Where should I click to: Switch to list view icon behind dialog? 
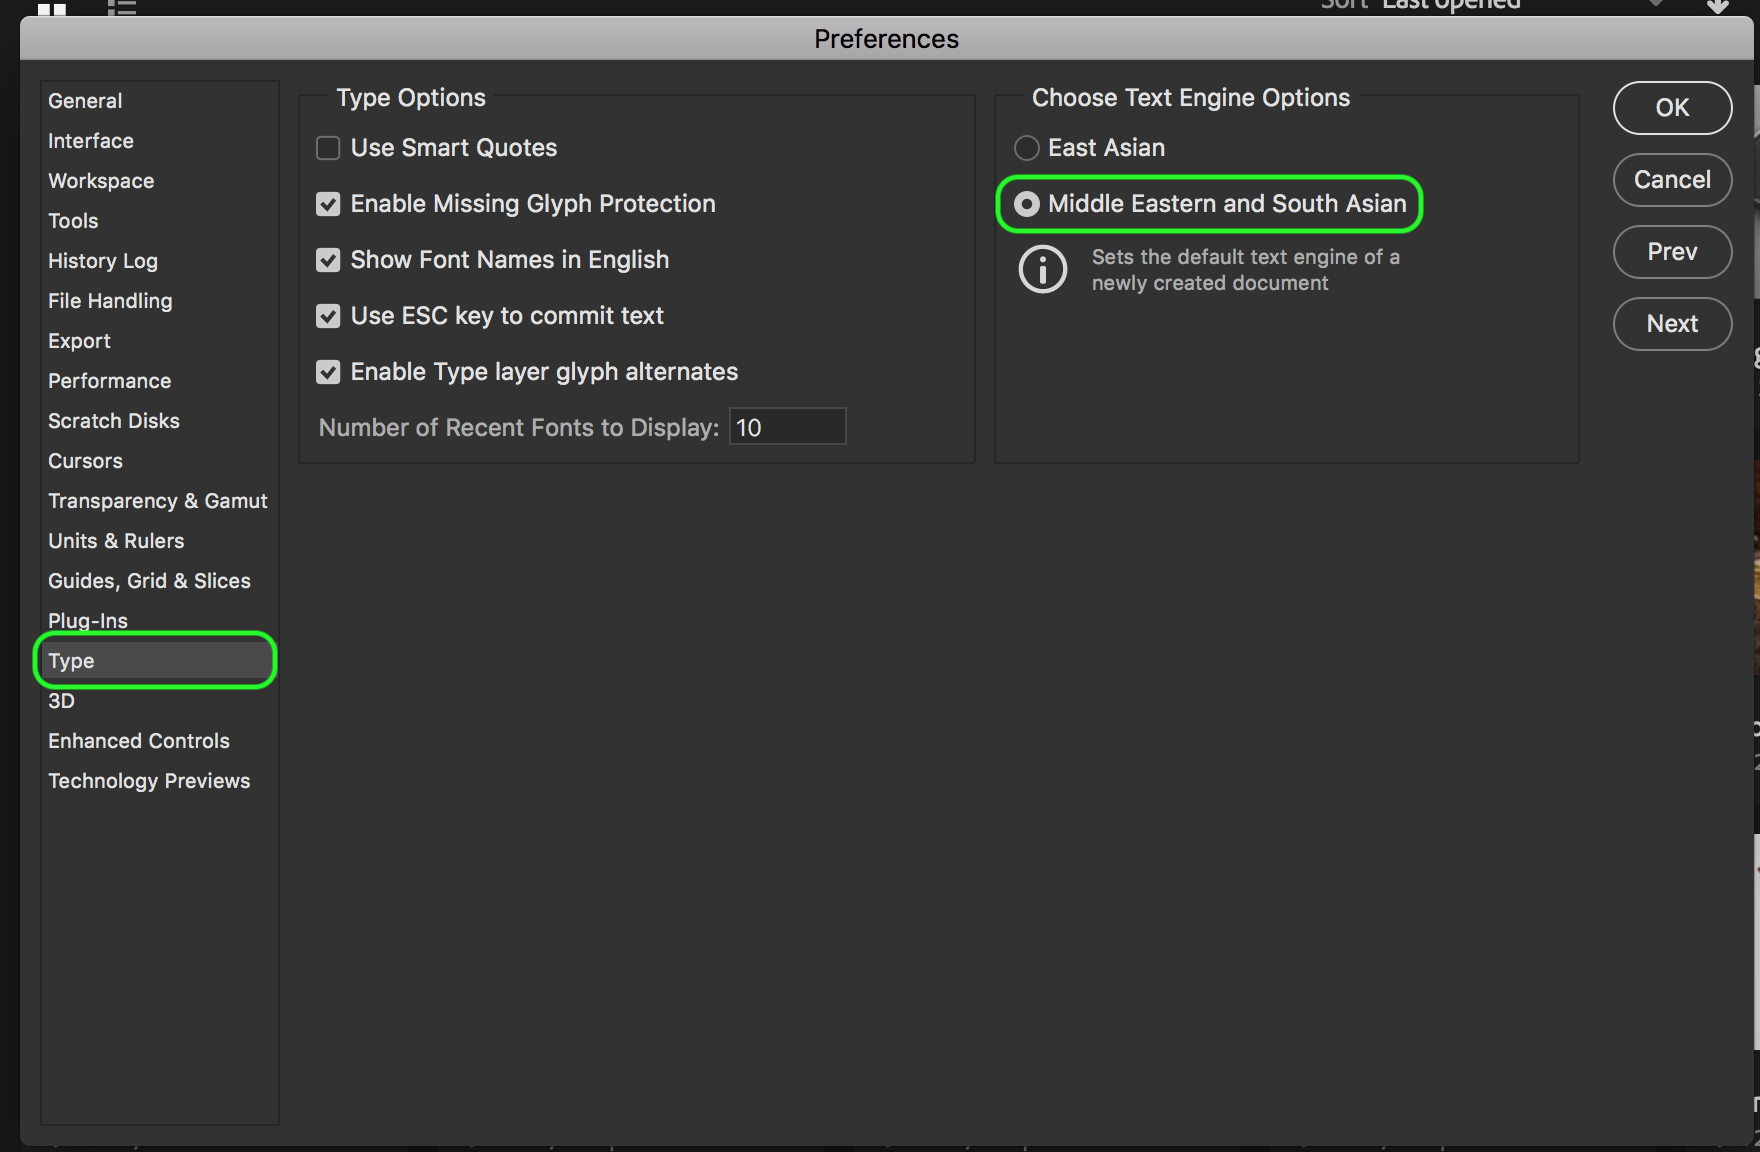[x=122, y=8]
